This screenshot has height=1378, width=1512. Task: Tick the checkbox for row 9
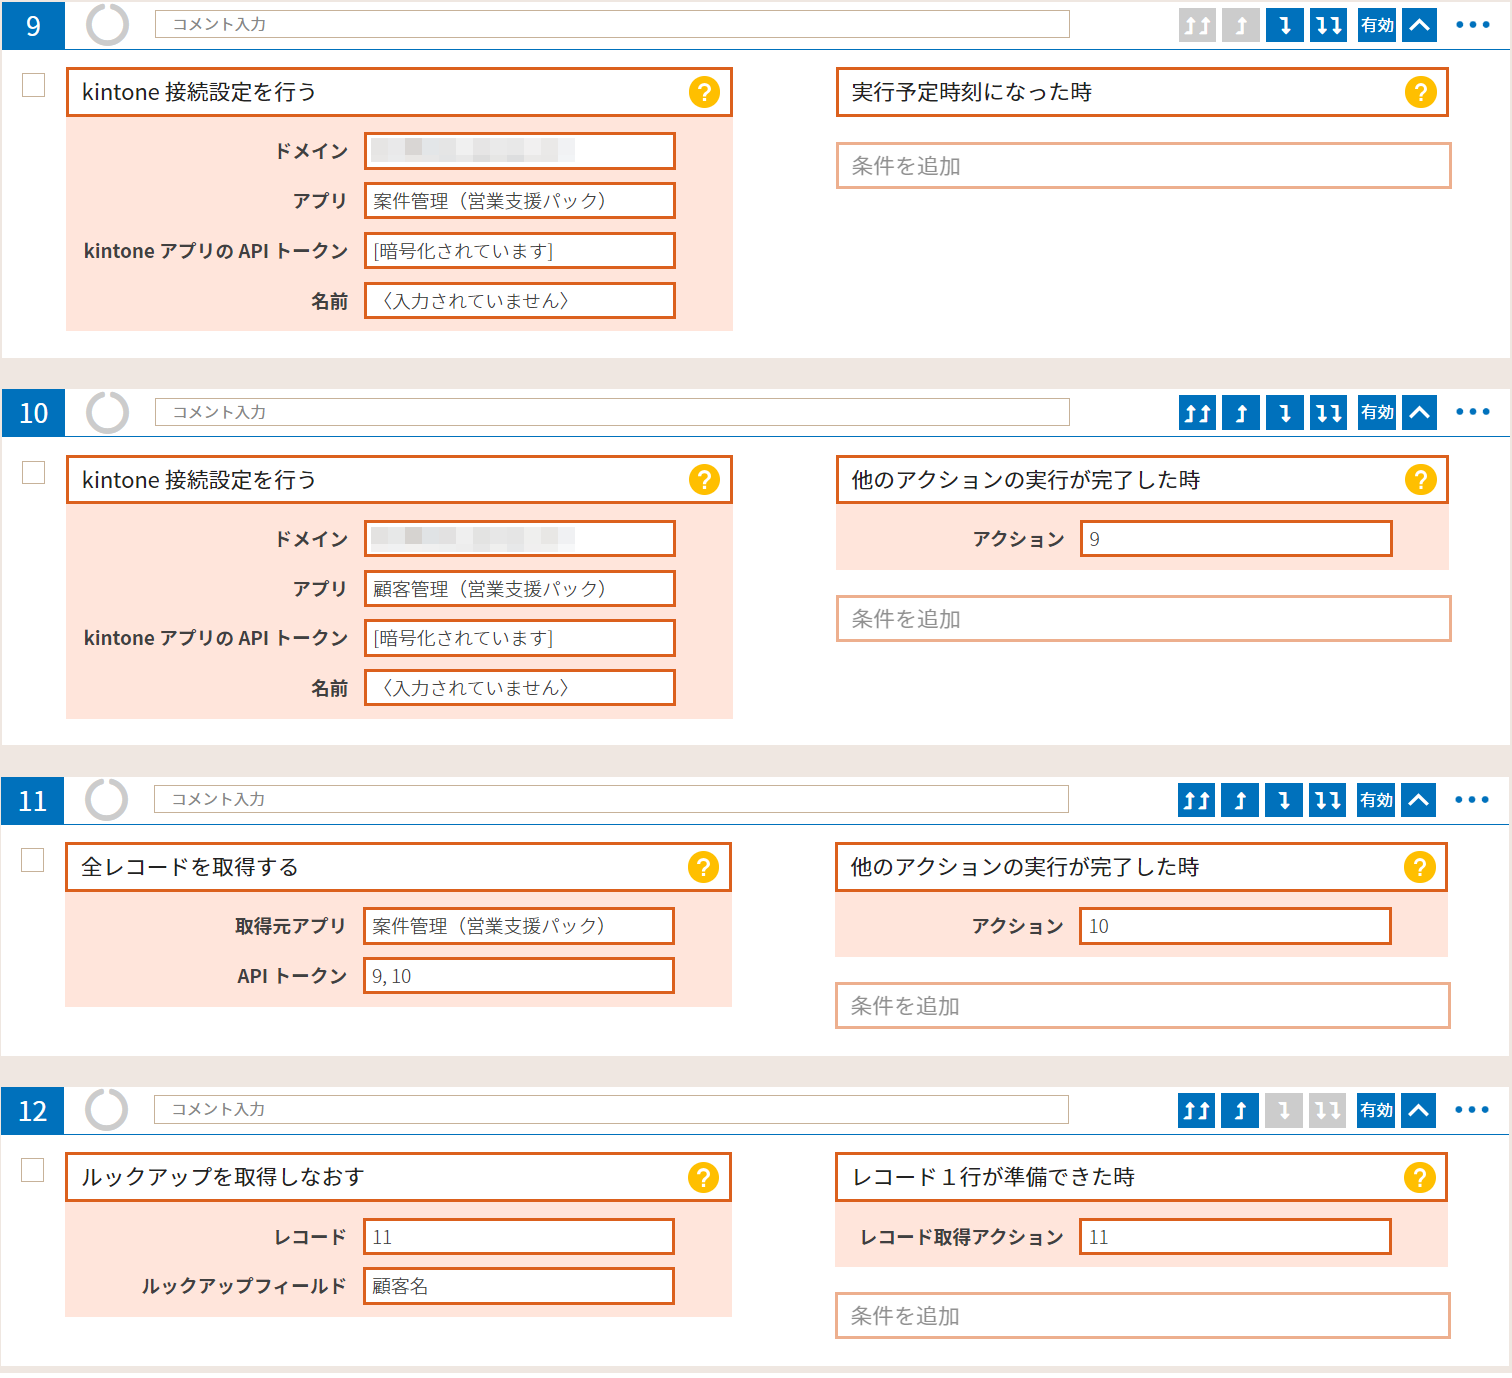point(34,86)
